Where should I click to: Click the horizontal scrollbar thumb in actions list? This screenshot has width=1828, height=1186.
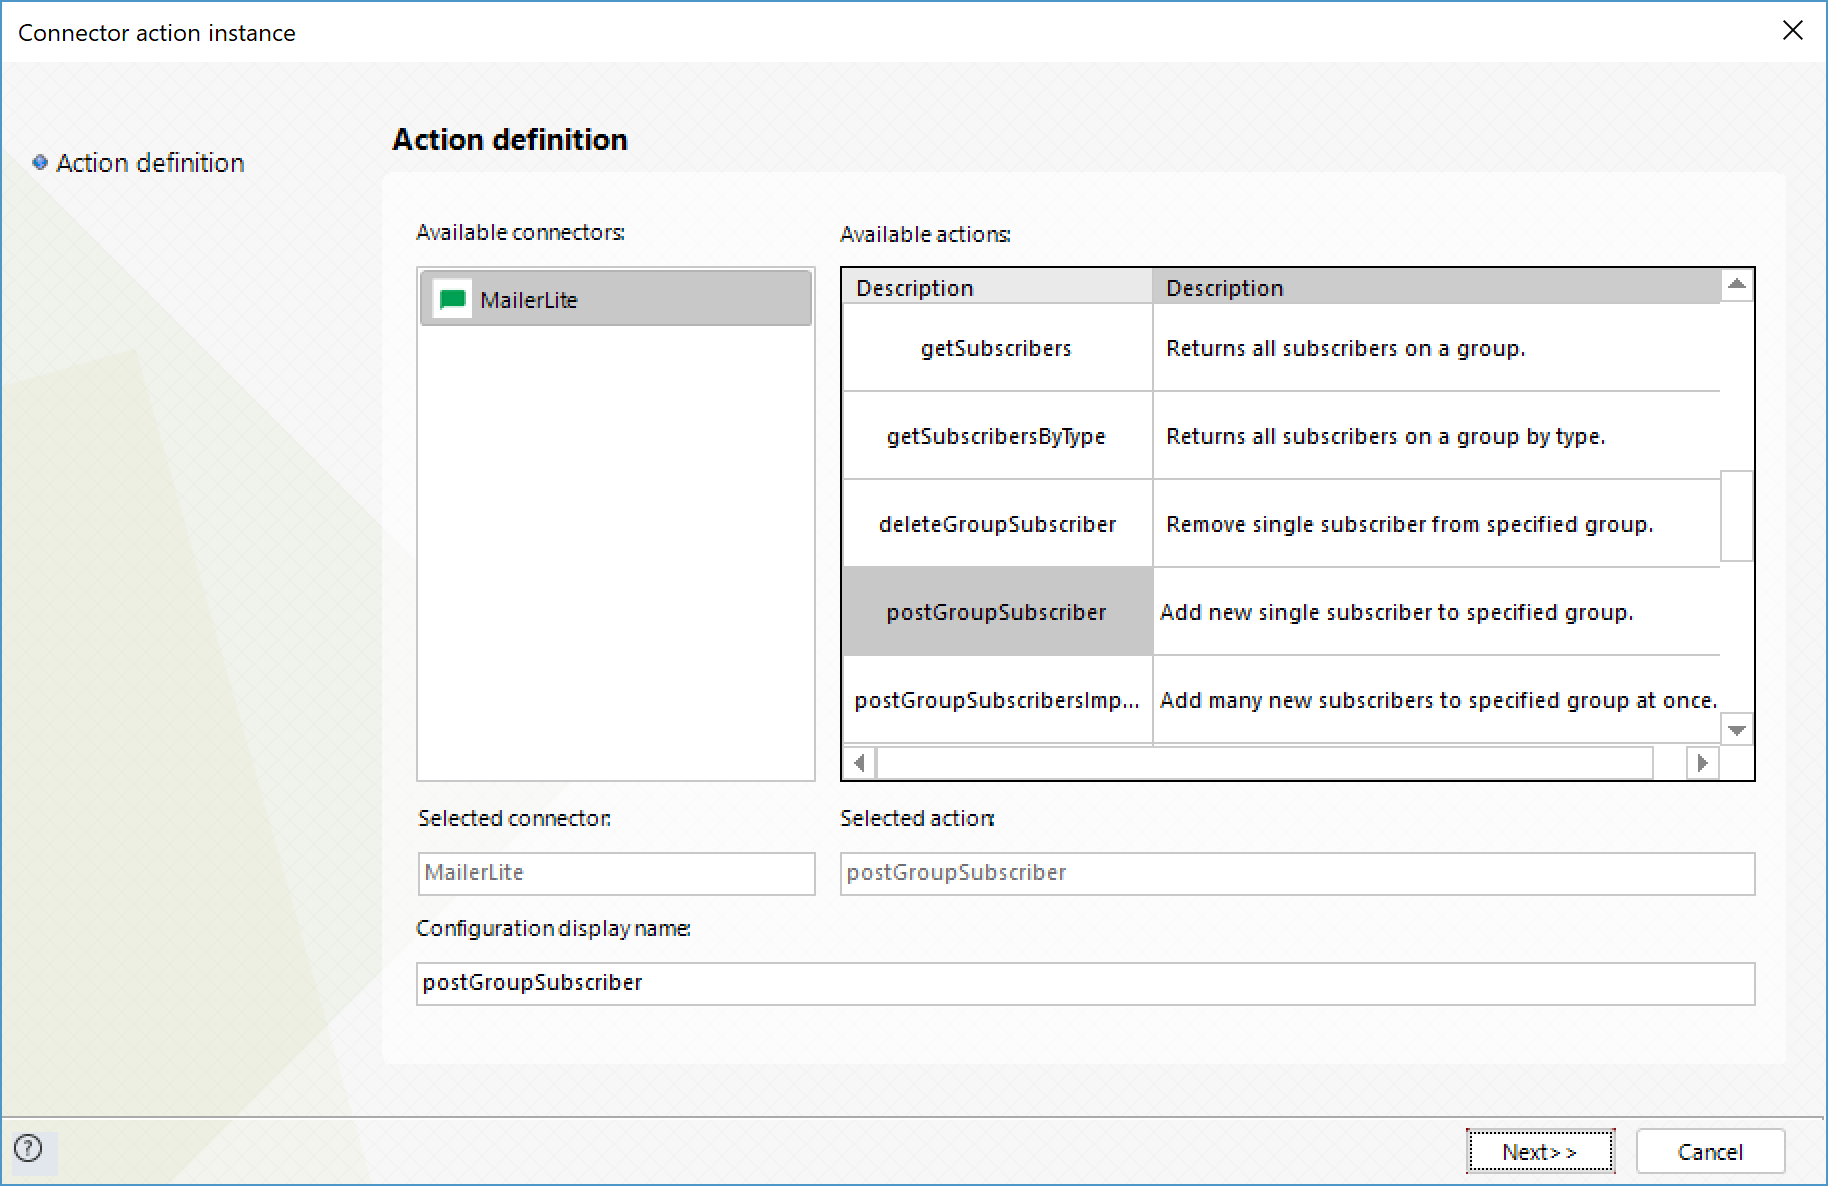pos(1265,763)
